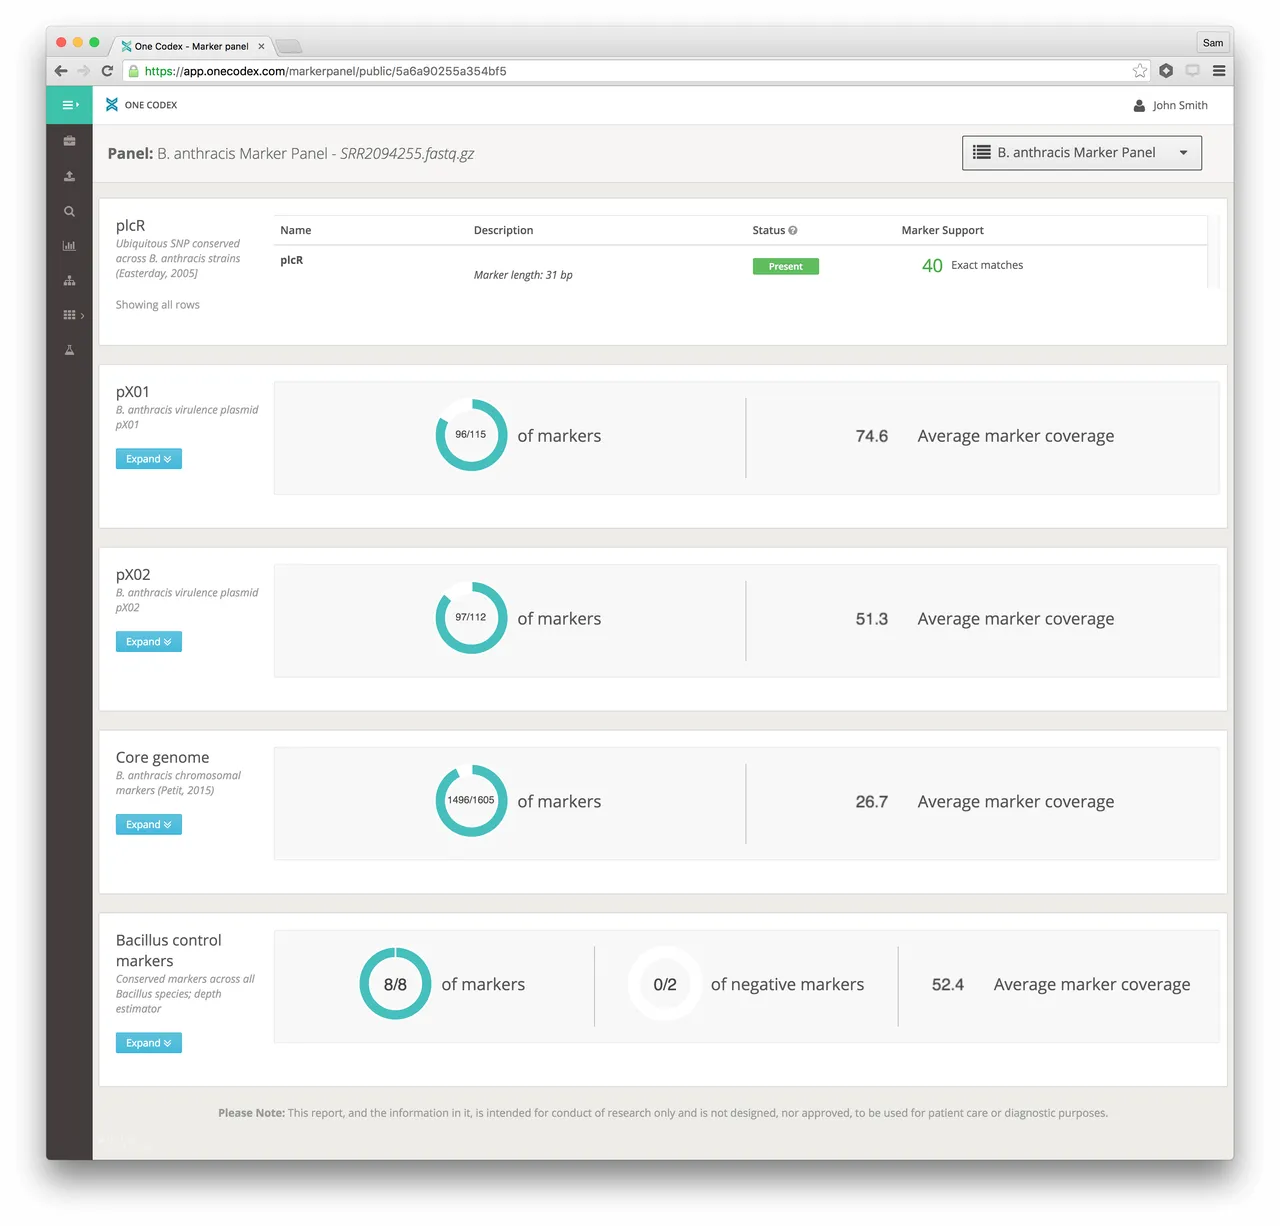
Task: Open the John Smith user menu
Action: click(x=1170, y=105)
